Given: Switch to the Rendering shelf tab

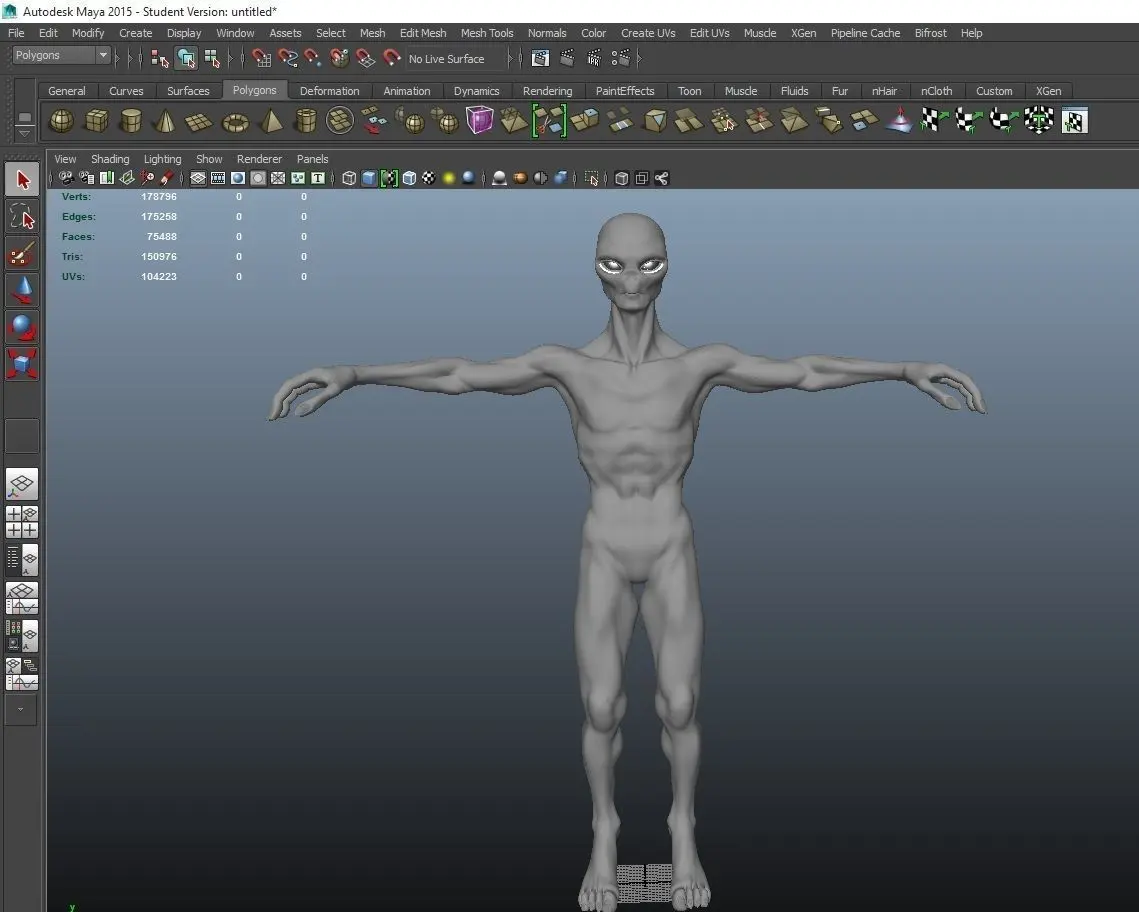Looking at the screenshot, I should coord(548,91).
